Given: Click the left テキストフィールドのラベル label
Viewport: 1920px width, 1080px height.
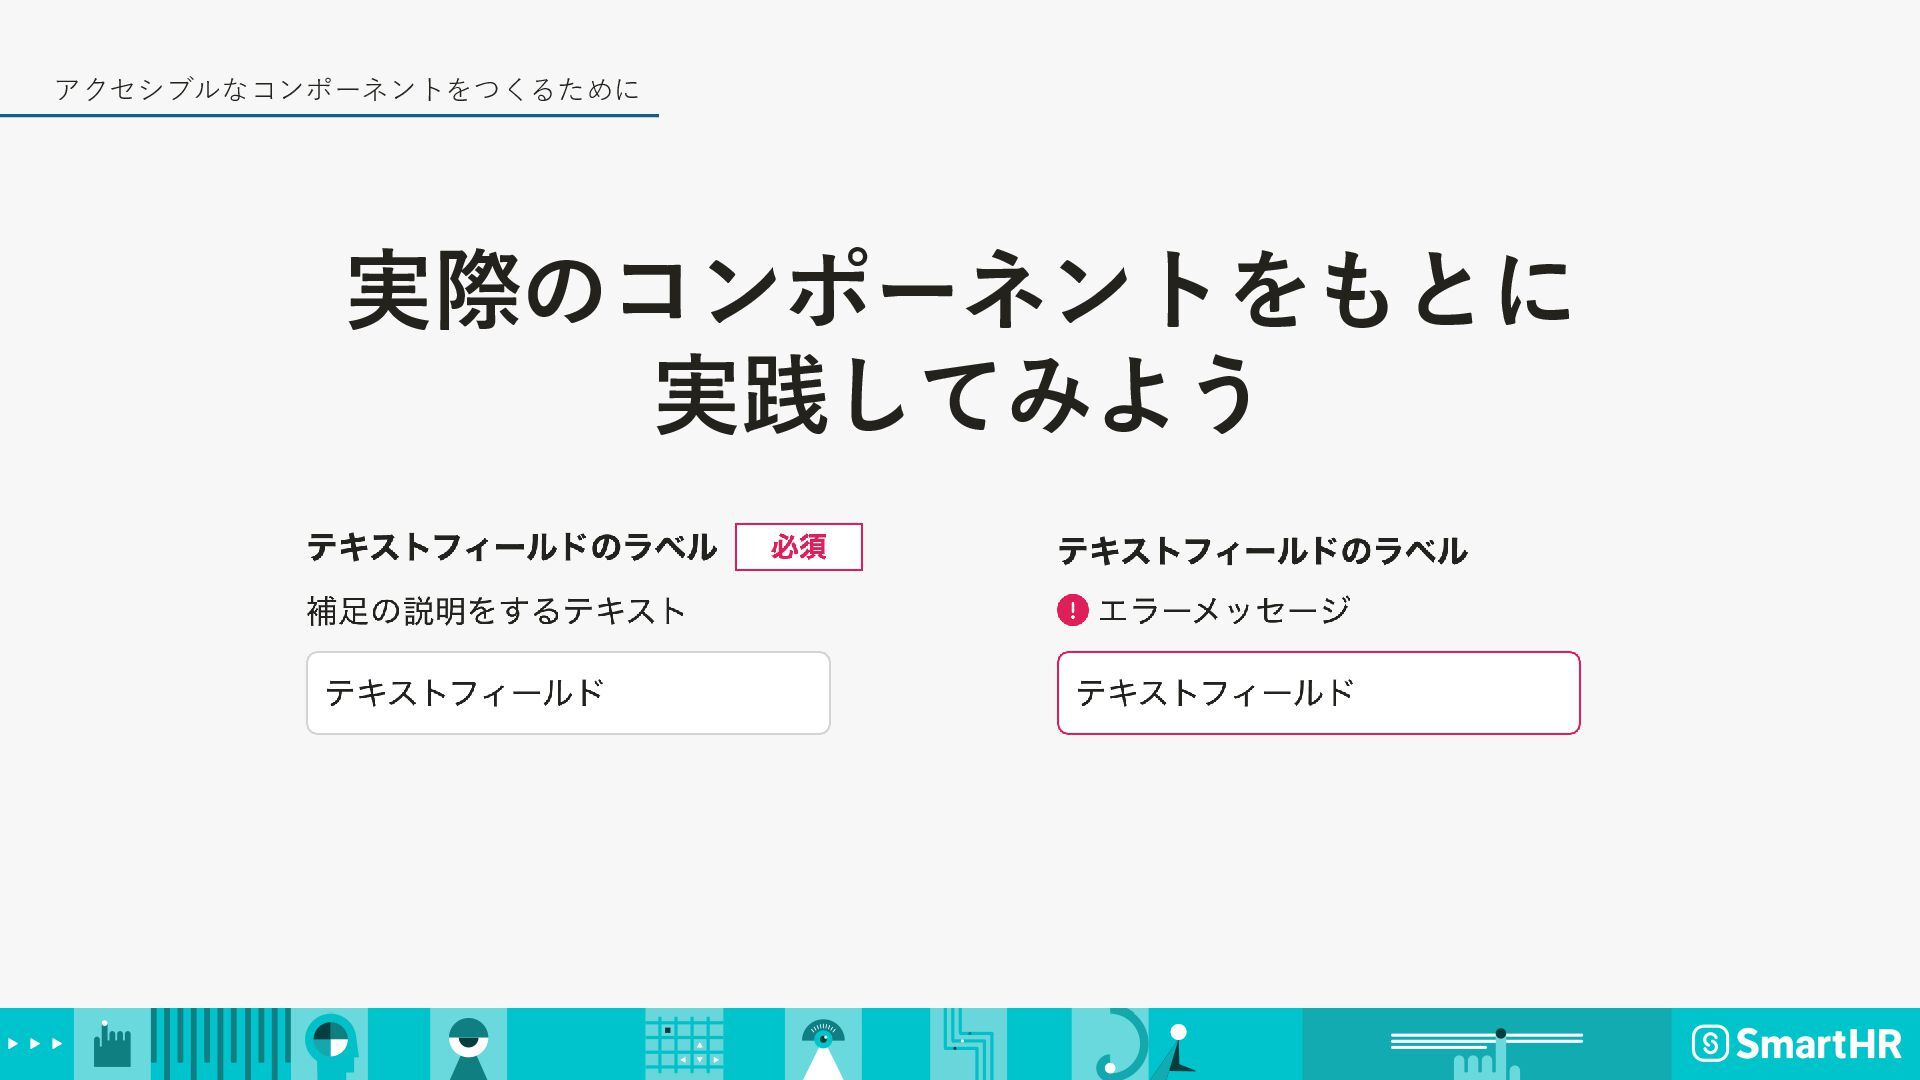Looking at the screenshot, I should click(511, 547).
